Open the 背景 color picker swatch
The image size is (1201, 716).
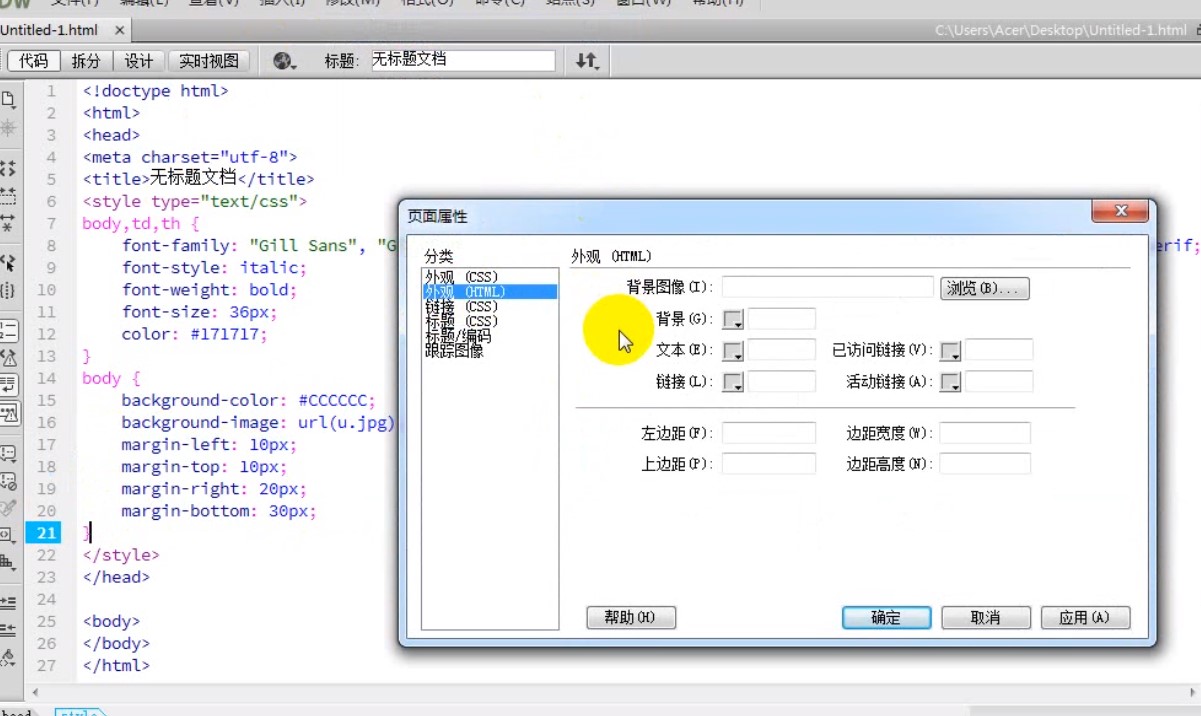tap(733, 320)
